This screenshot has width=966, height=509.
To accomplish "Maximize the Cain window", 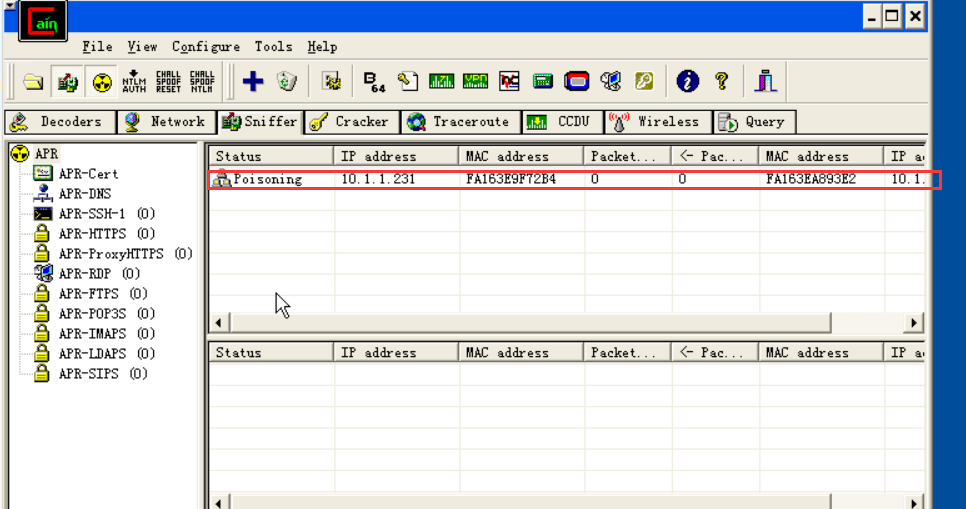I will coord(892,16).
